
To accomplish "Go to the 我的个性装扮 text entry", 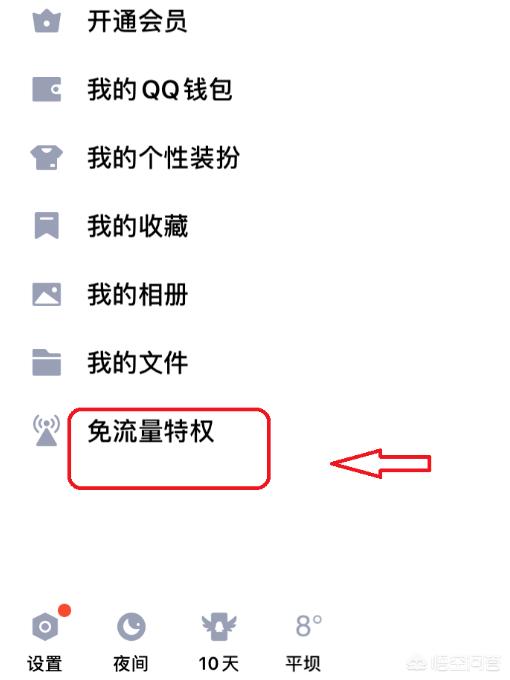I will tap(163, 157).
